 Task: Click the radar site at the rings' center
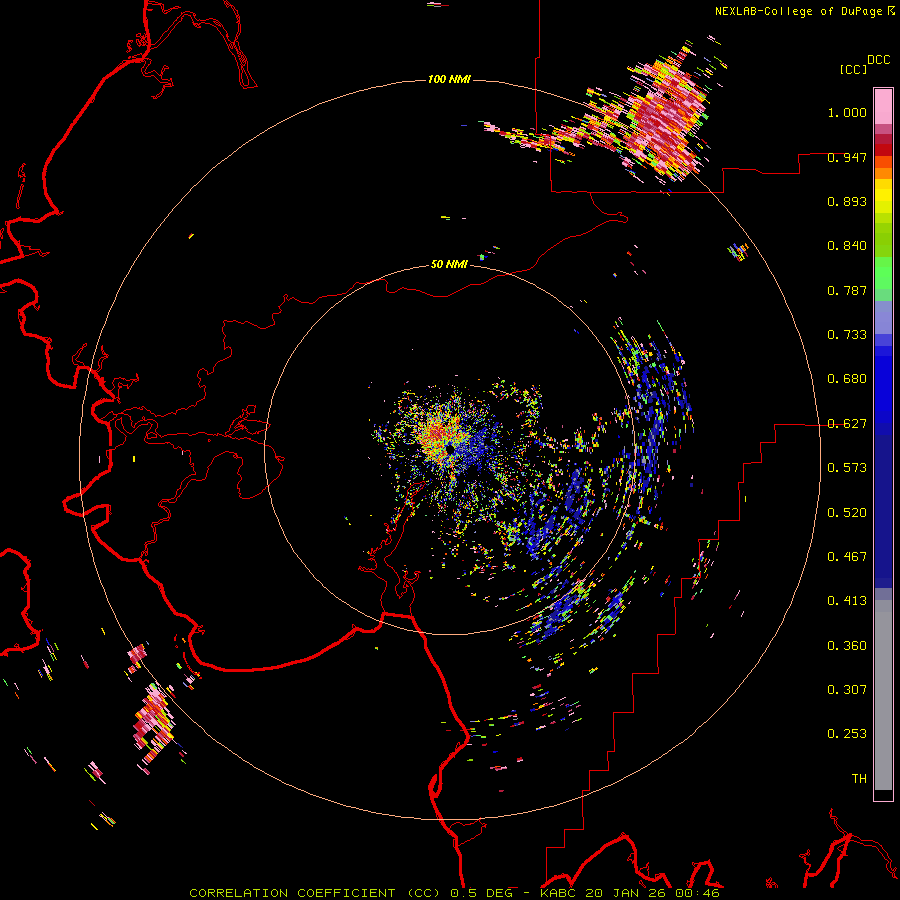tap(450, 449)
